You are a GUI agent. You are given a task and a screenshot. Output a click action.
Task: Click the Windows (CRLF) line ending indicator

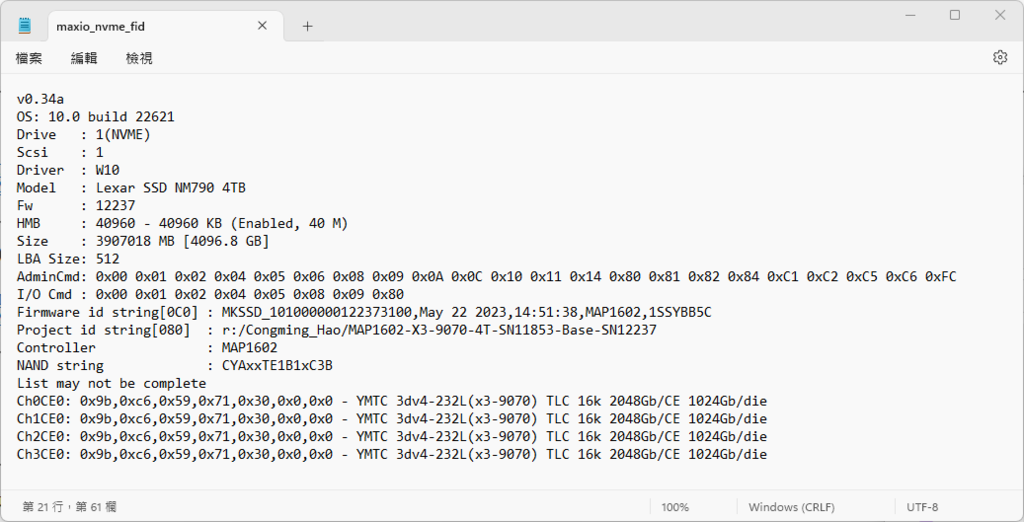(792, 507)
